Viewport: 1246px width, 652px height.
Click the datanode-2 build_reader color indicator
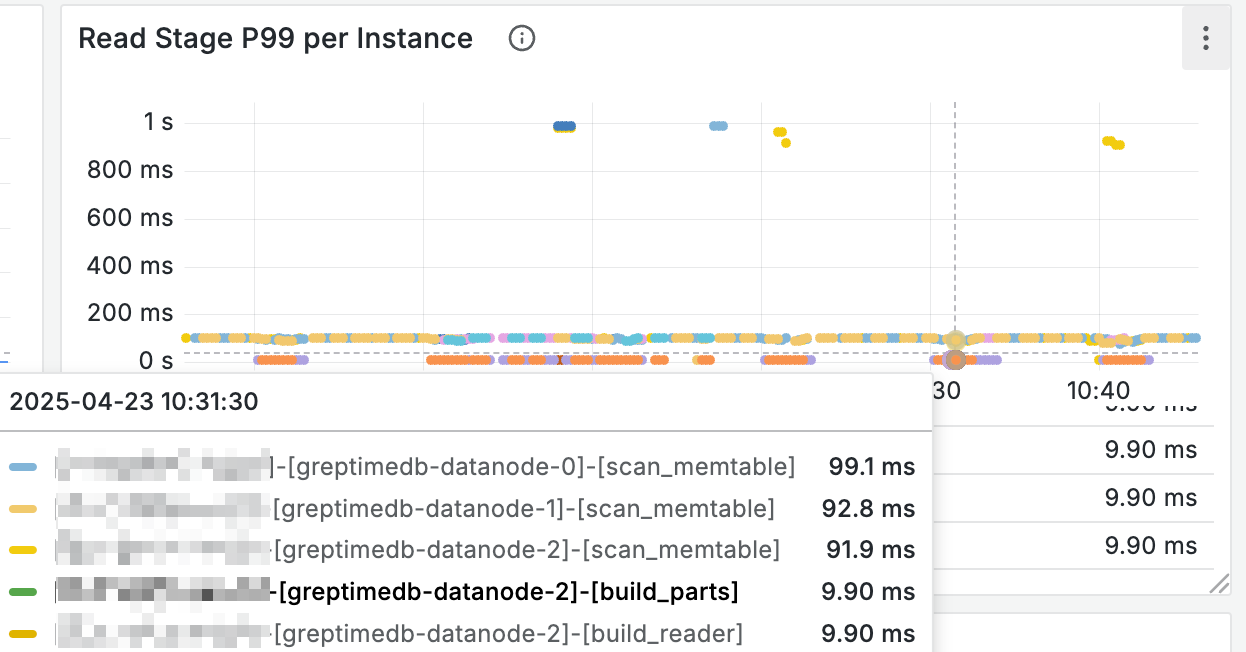click(23, 634)
